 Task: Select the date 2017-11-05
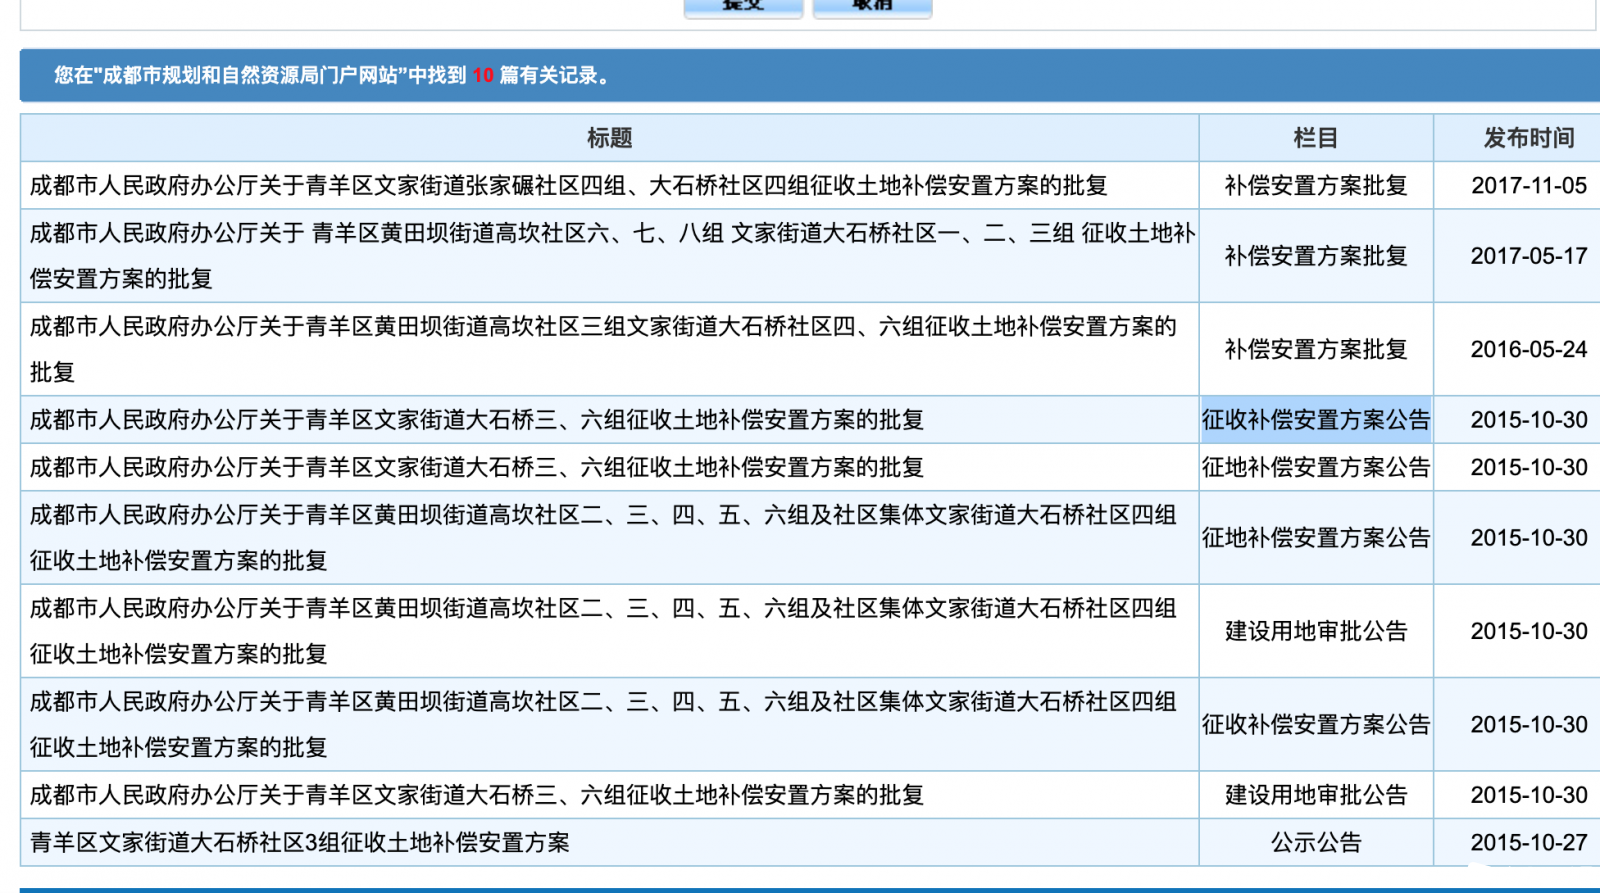[1529, 186]
